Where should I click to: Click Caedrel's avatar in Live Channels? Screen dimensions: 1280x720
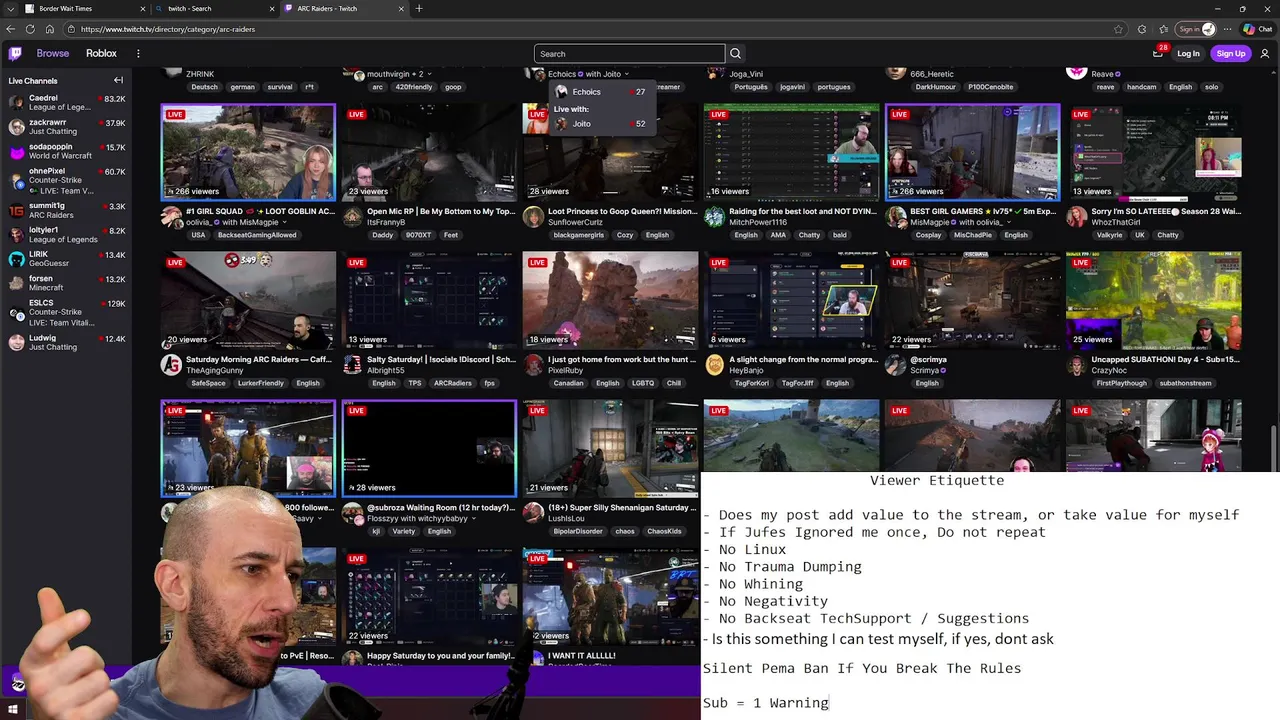tap(16, 103)
